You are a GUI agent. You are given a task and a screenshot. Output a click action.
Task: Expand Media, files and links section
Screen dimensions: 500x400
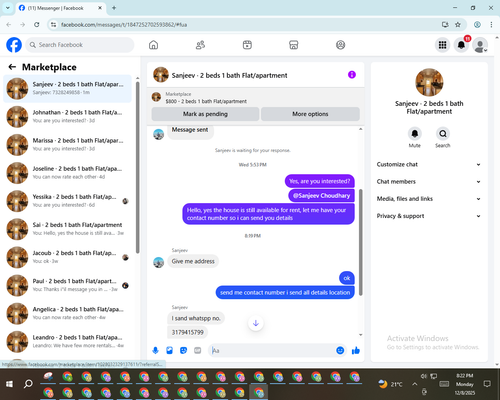point(429,199)
